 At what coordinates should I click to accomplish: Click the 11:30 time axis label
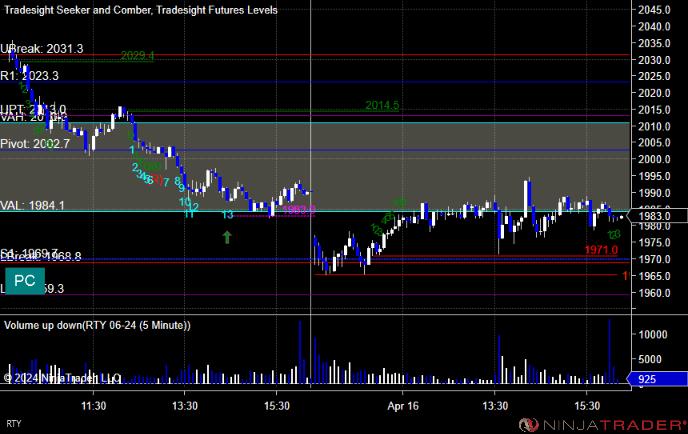point(93,406)
